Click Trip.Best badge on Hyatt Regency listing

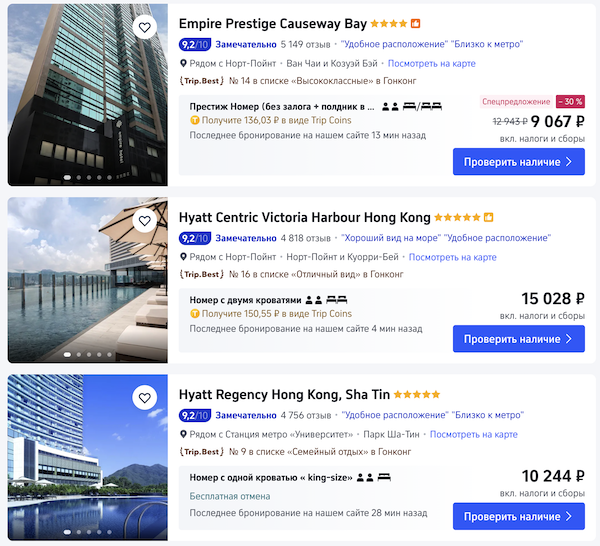[x=201, y=452]
